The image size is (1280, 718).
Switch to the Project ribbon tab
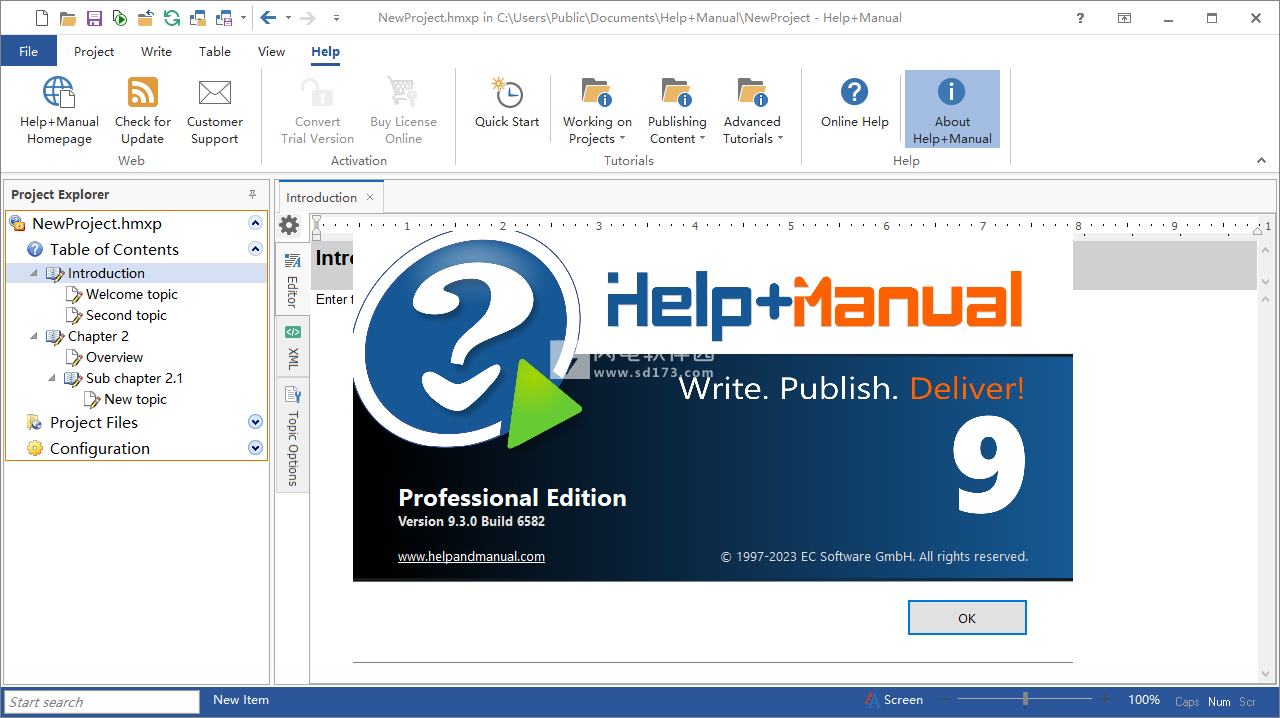tap(94, 51)
